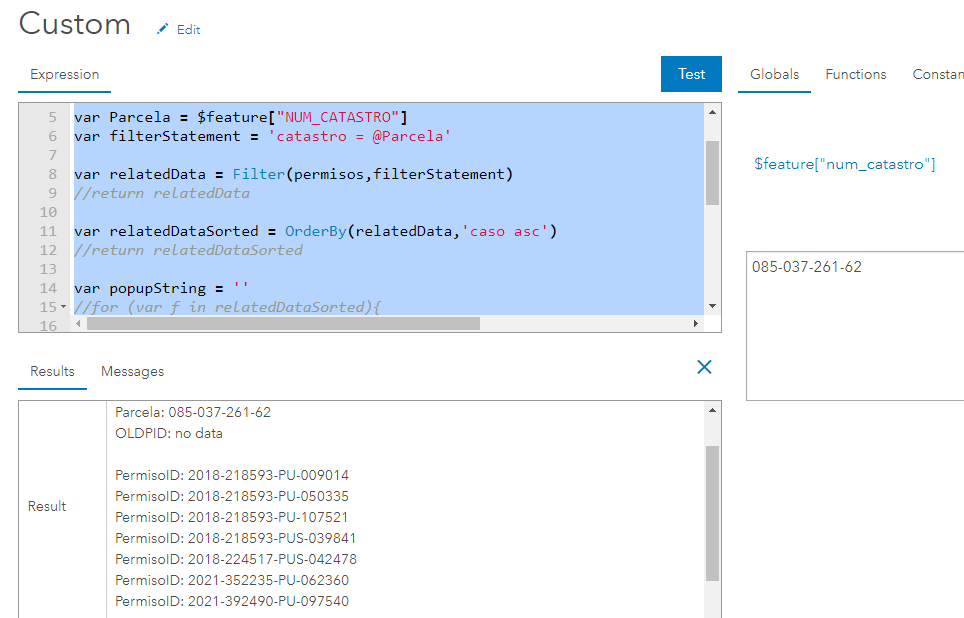Click the pencil Edit icon beside Custom
This screenshot has height=618, width=964.
[162, 29]
